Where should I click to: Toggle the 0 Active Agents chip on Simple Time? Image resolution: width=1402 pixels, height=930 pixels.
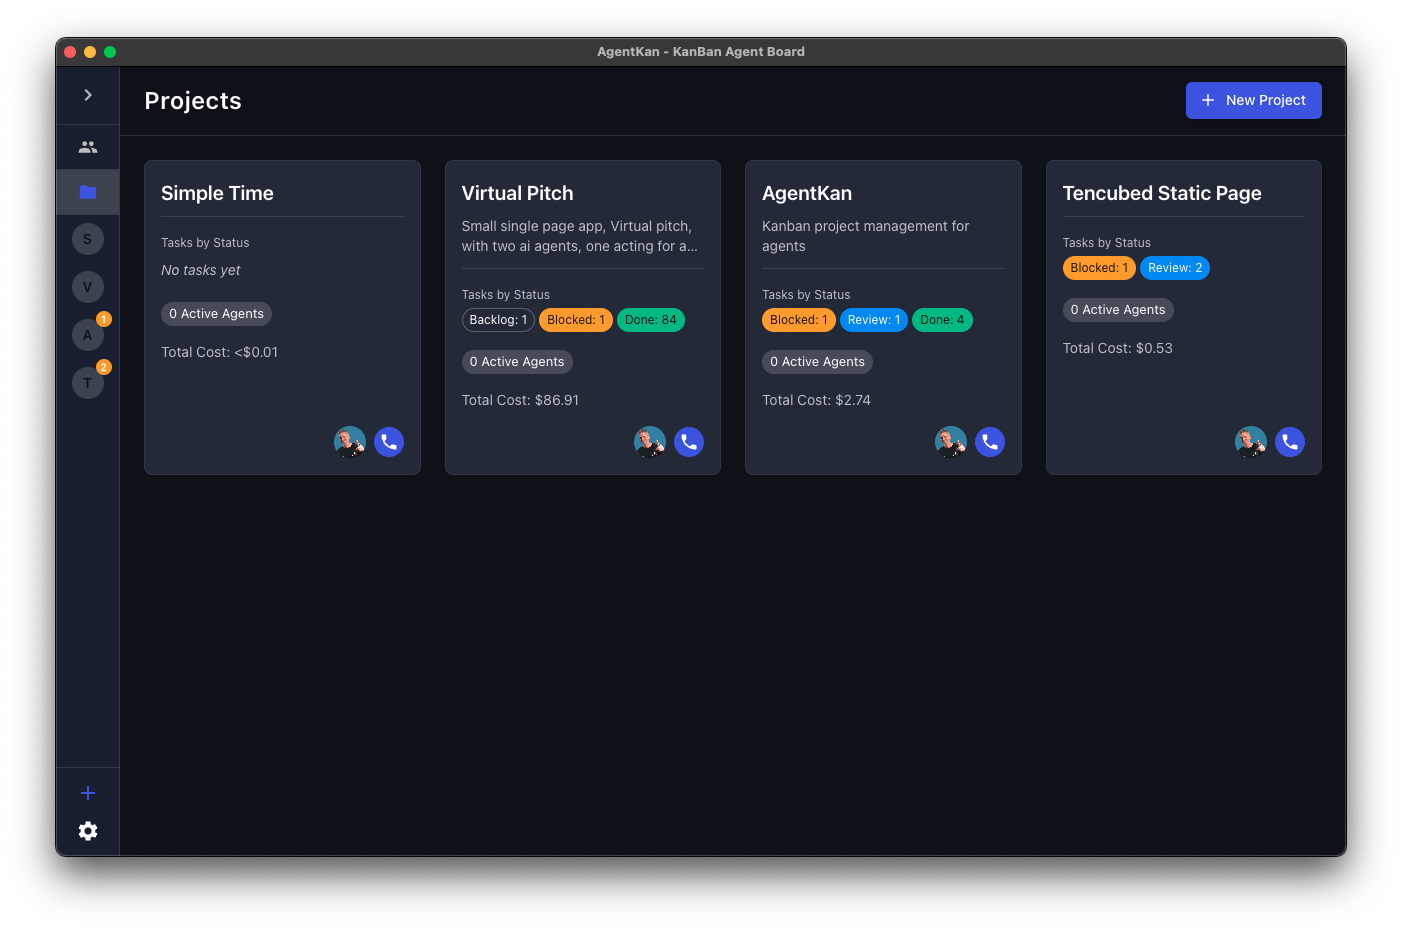click(x=216, y=313)
